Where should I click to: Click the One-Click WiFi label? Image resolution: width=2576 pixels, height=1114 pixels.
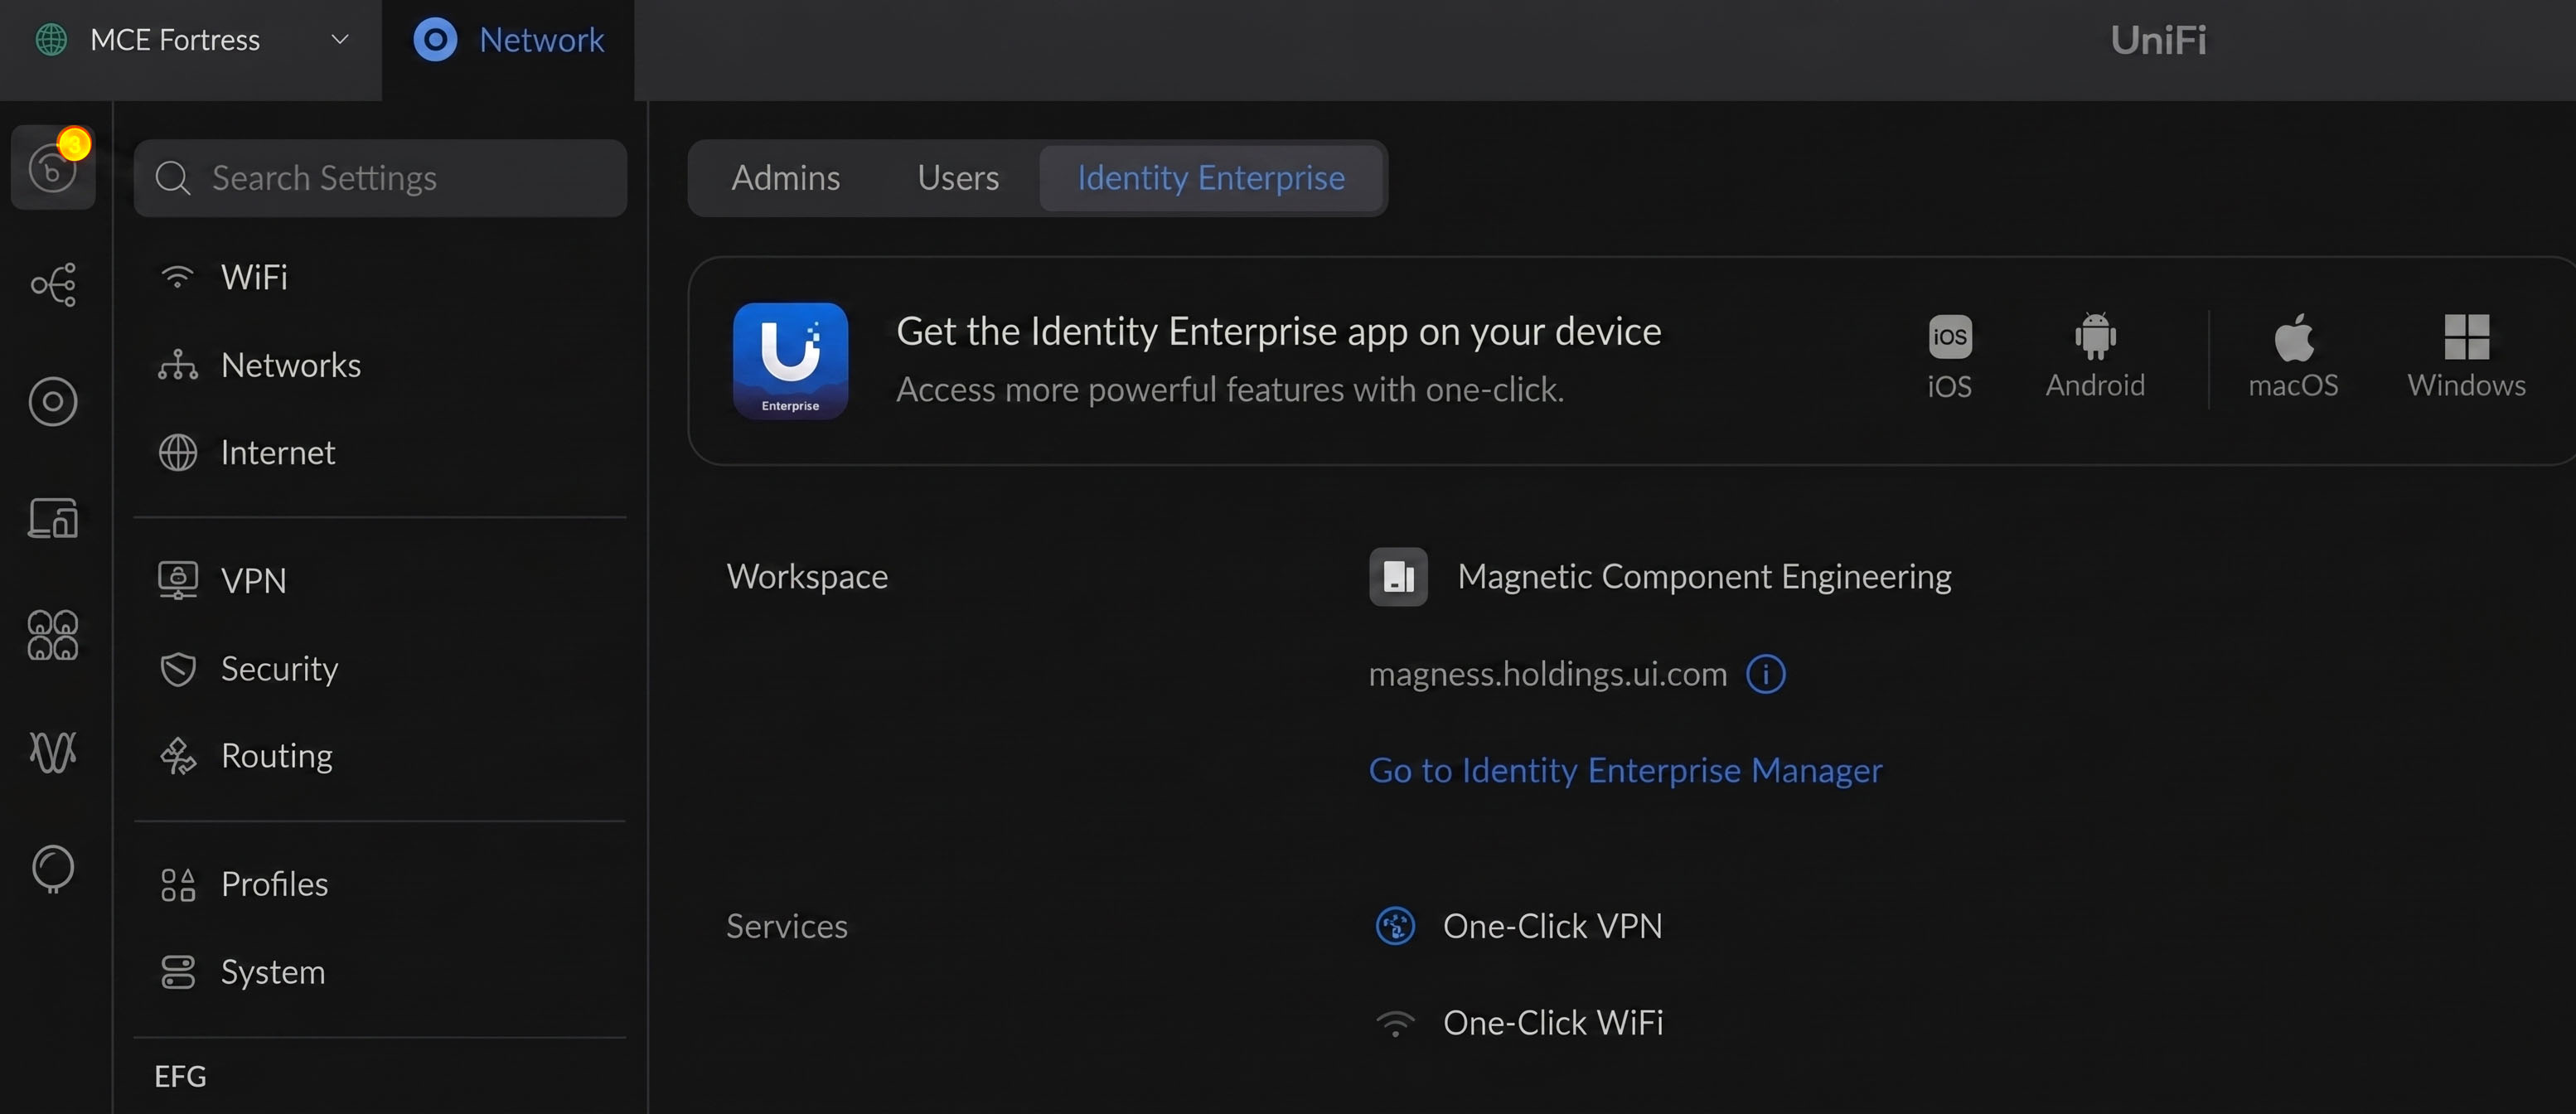coord(1553,1023)
